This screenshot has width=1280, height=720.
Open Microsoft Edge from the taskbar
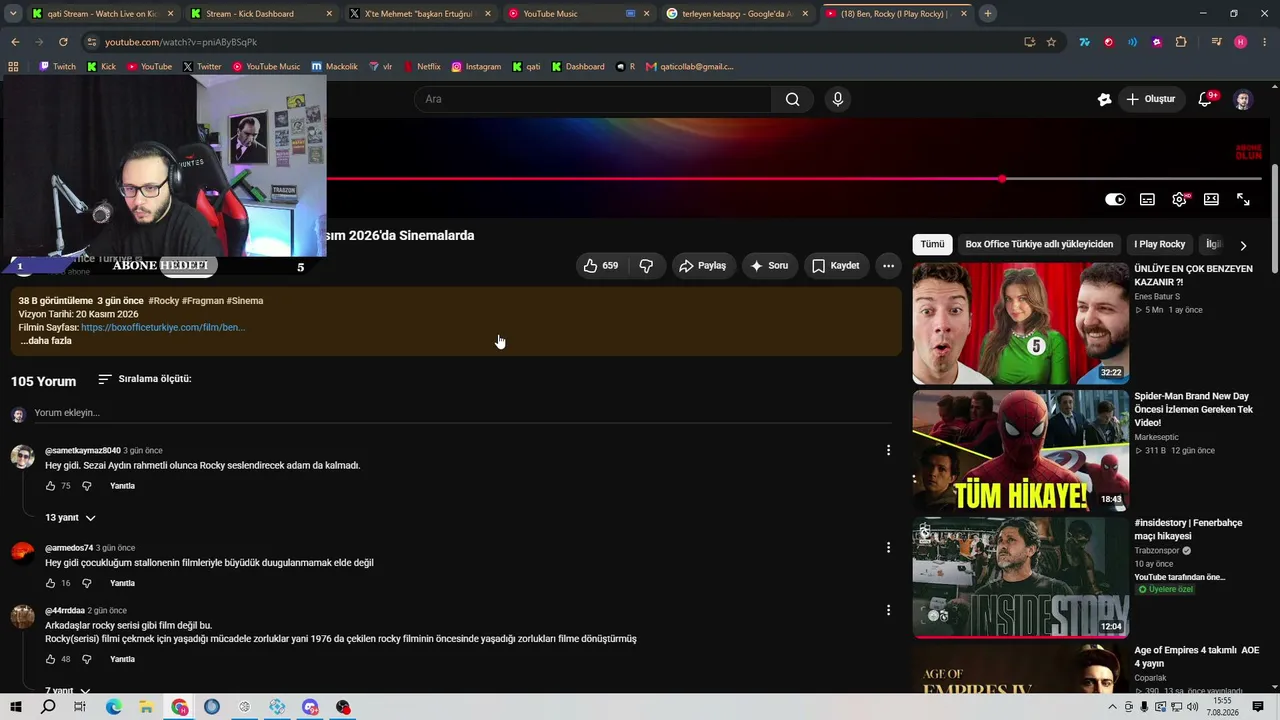point(113,707)
